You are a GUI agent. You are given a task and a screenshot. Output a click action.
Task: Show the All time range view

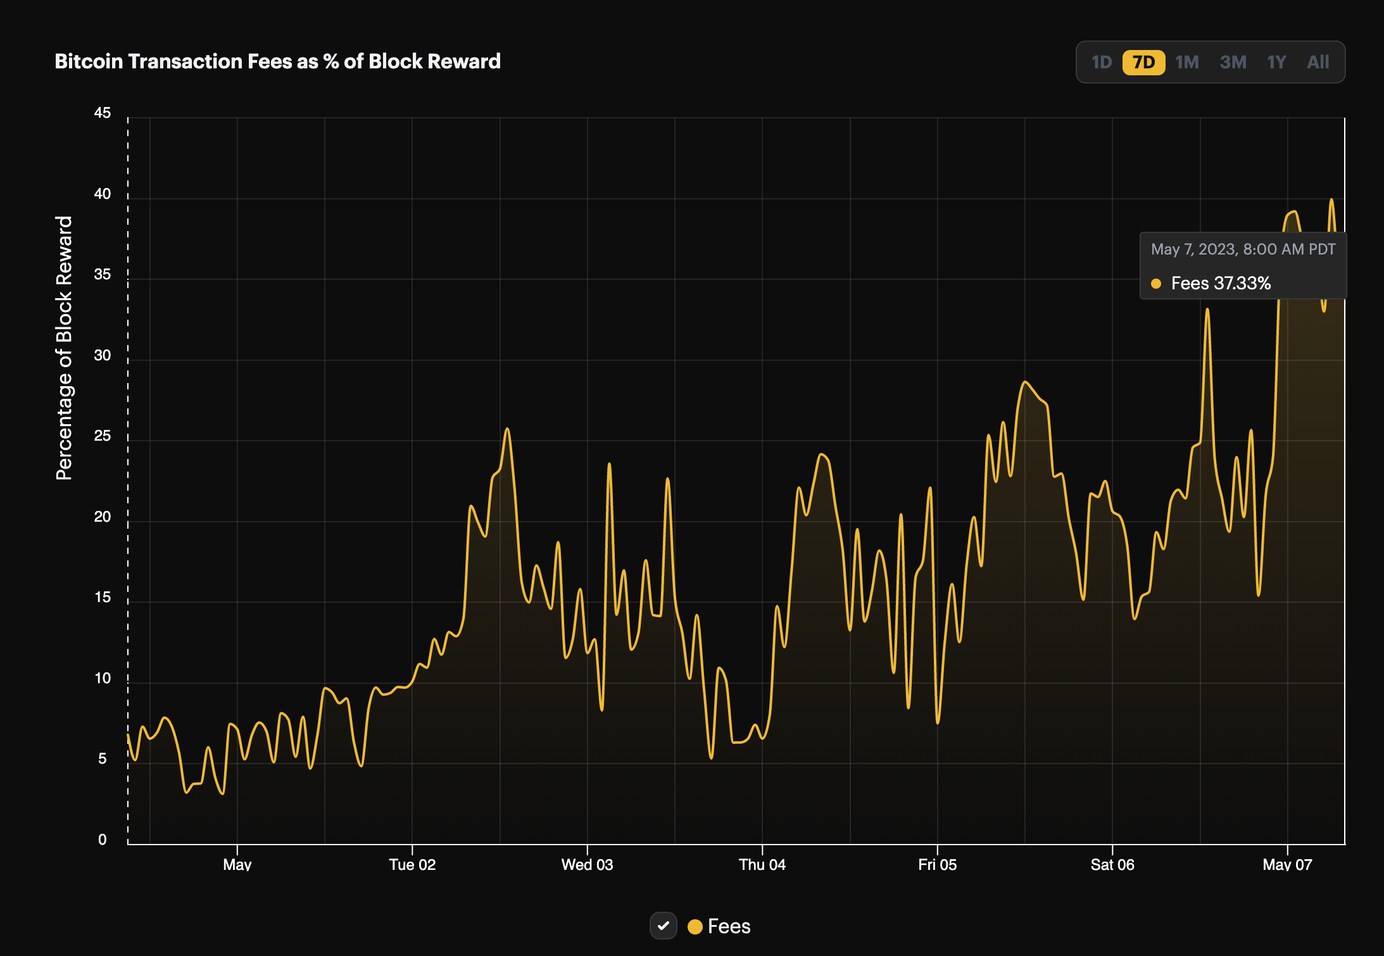[1318, 62]
